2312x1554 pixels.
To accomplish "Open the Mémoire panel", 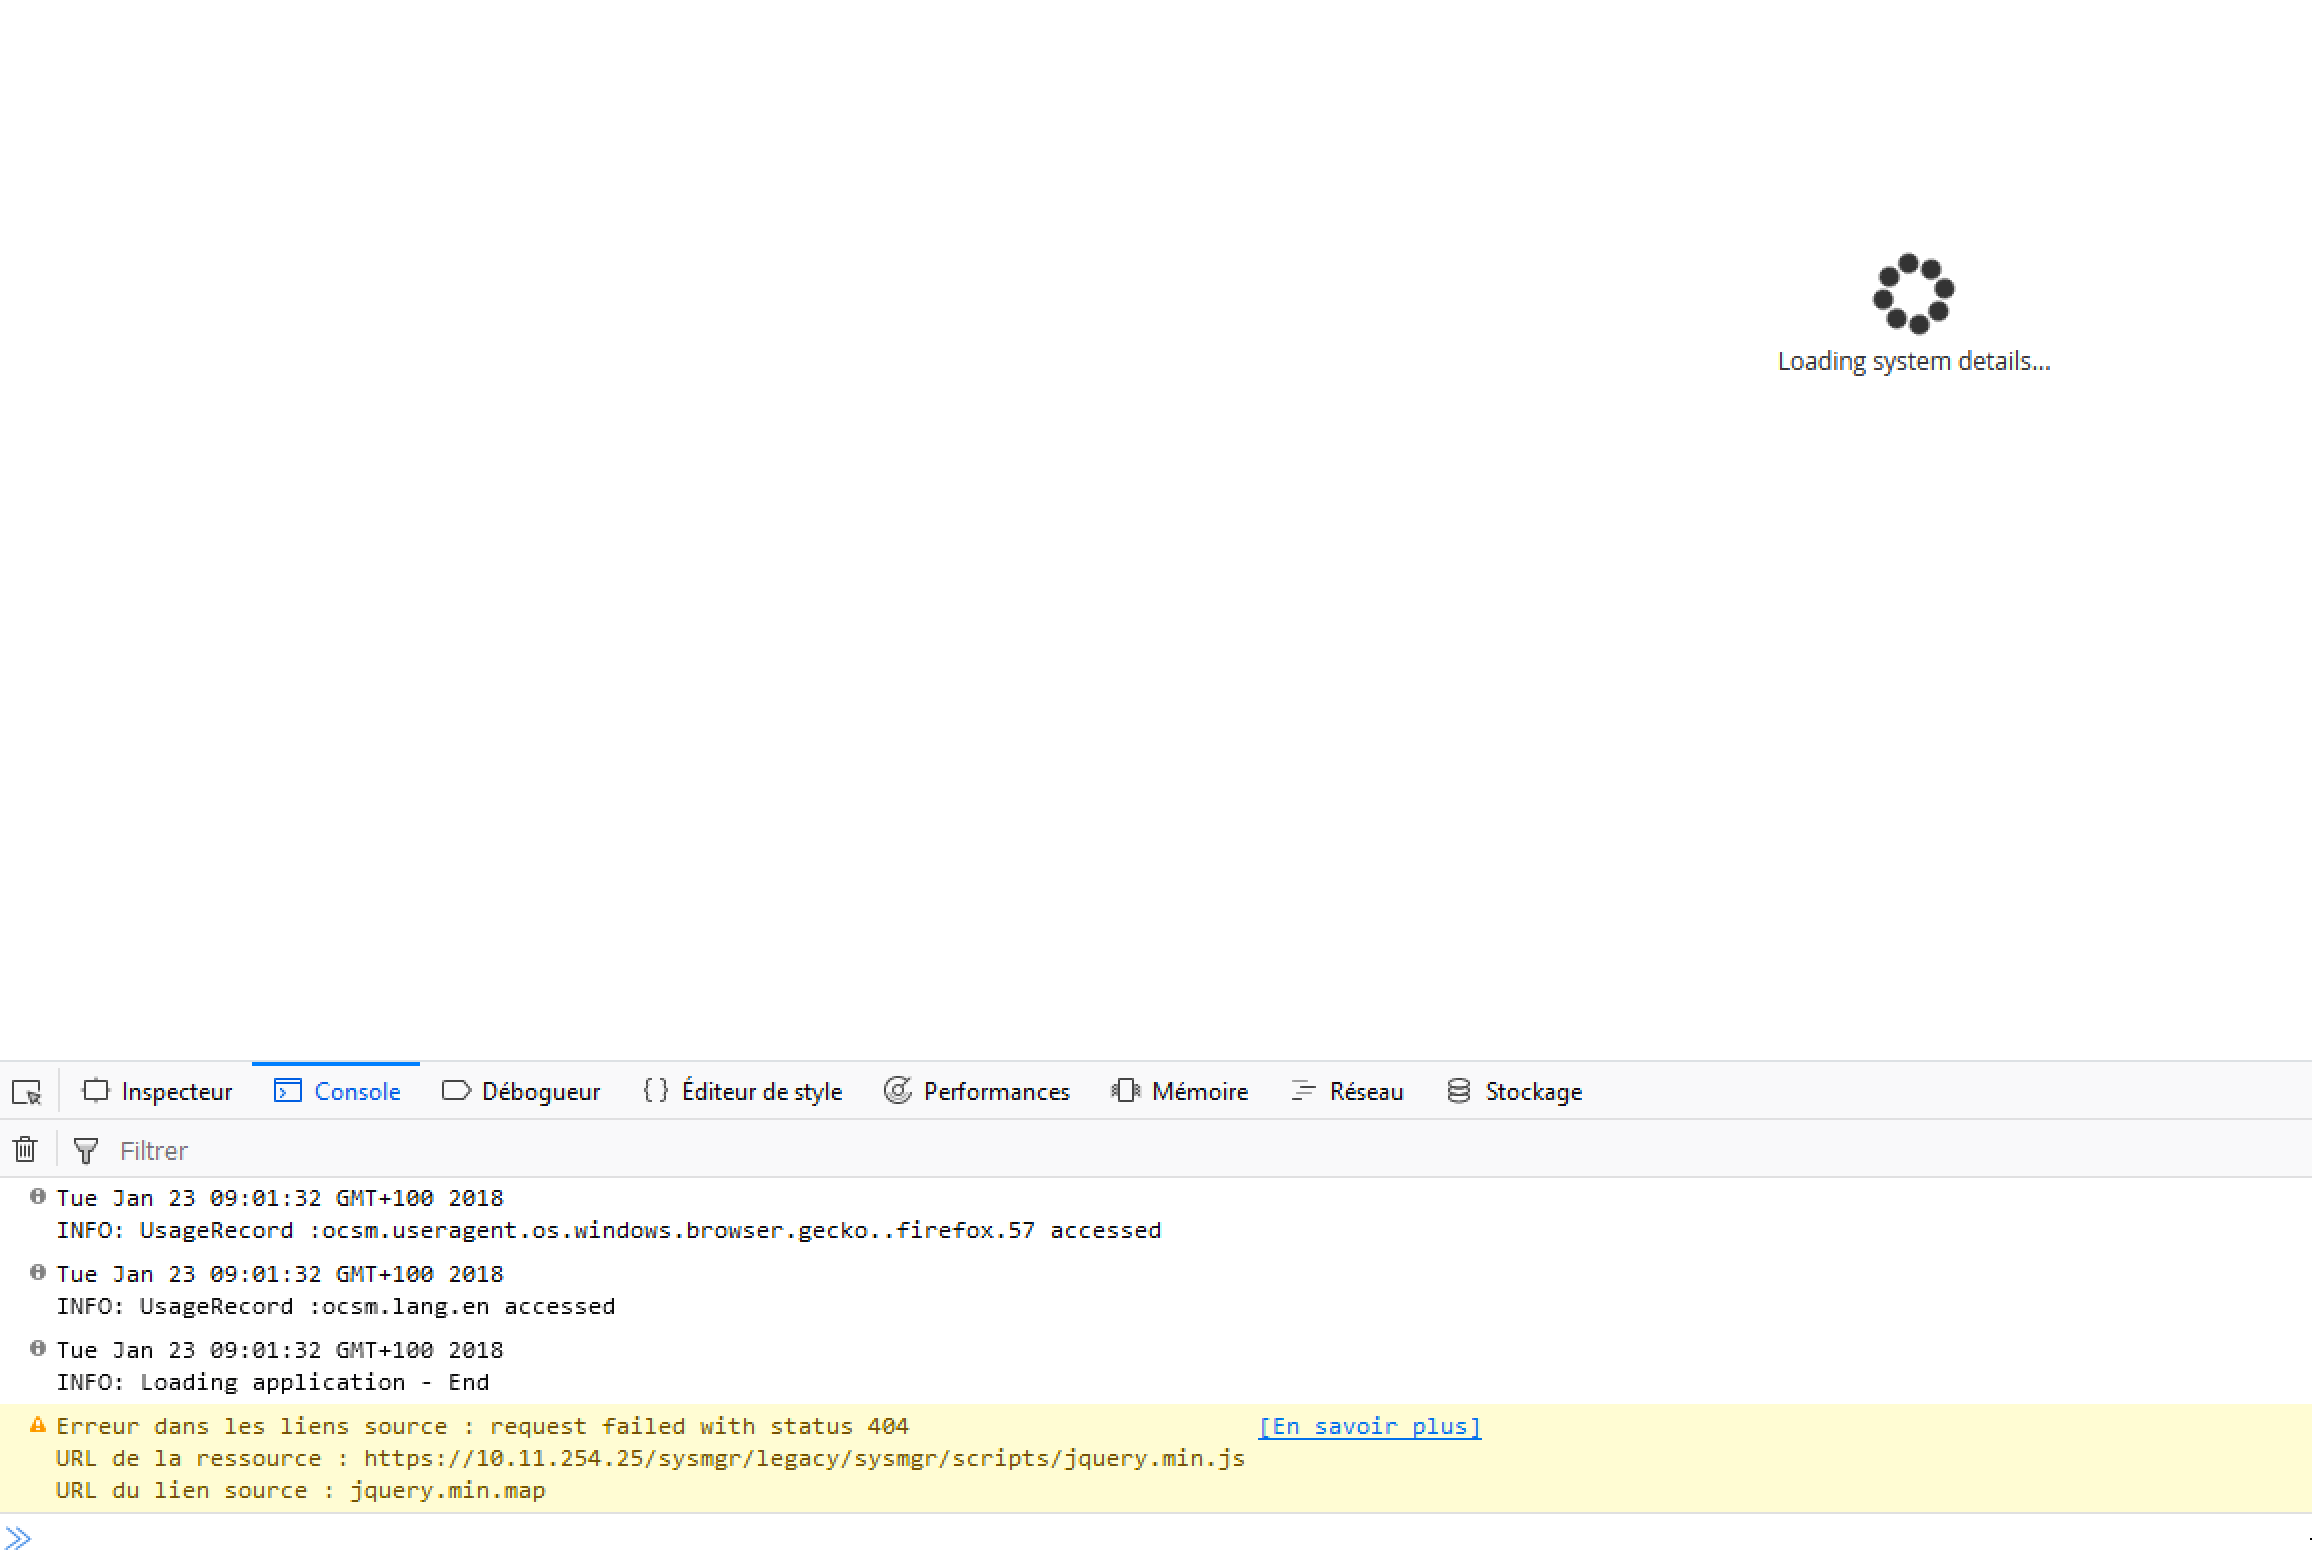I will pyautogui.click(x=1198, y=1091).
